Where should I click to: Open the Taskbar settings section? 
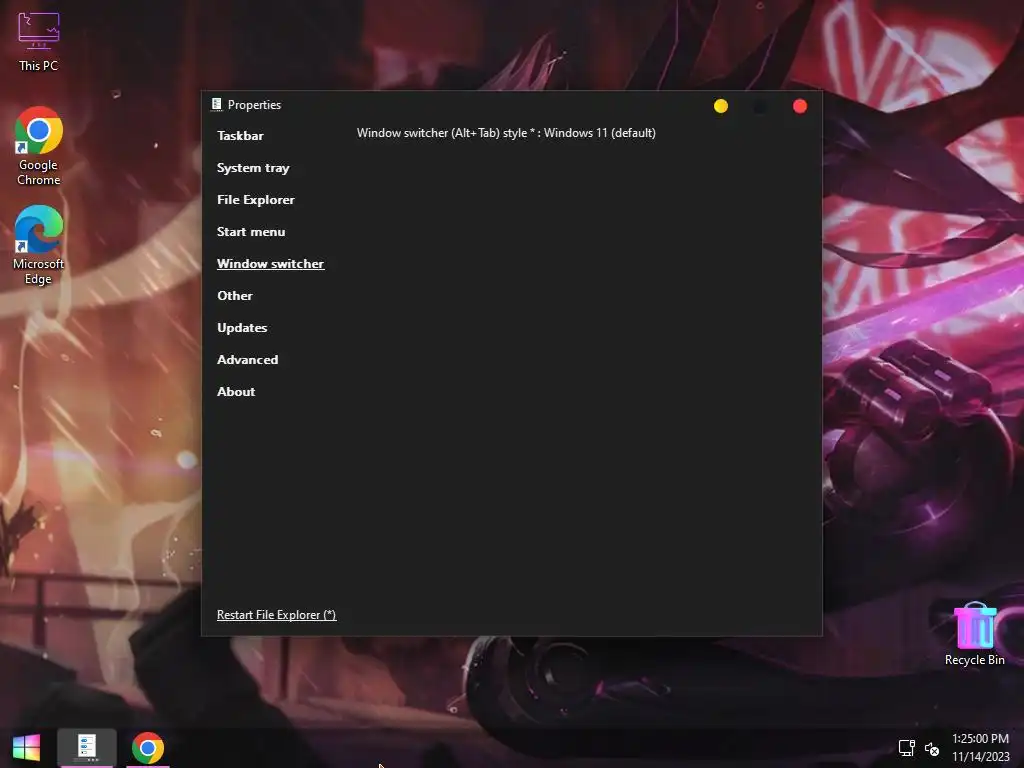tap(240, 136)
